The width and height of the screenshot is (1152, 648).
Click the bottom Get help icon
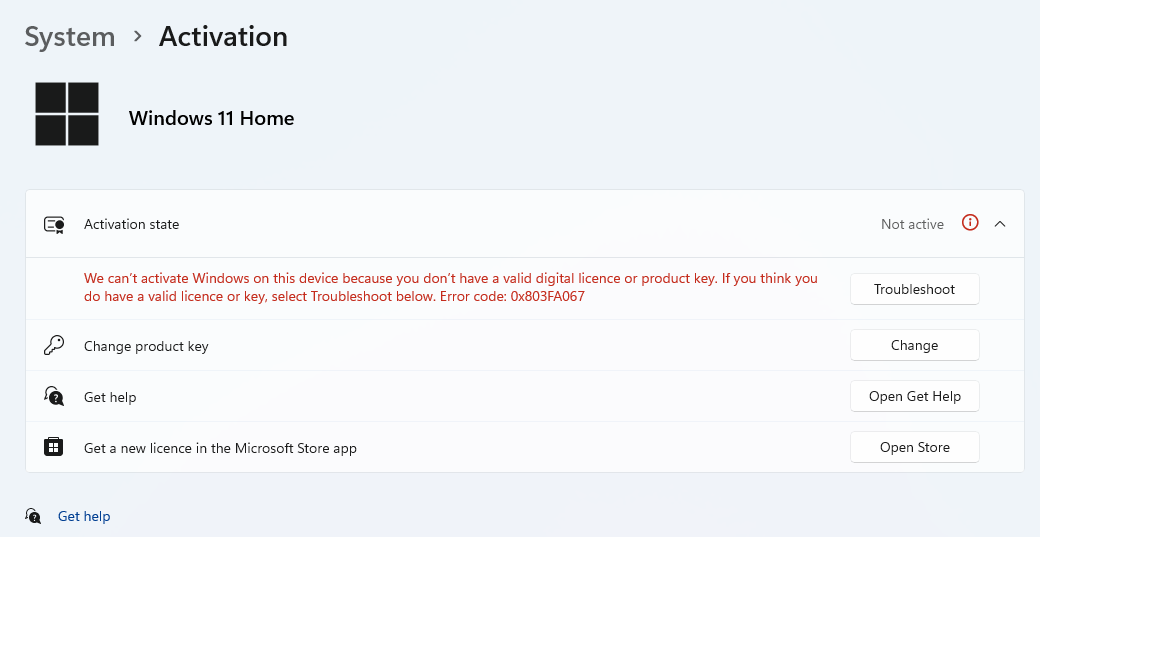(x=33, y=516)
